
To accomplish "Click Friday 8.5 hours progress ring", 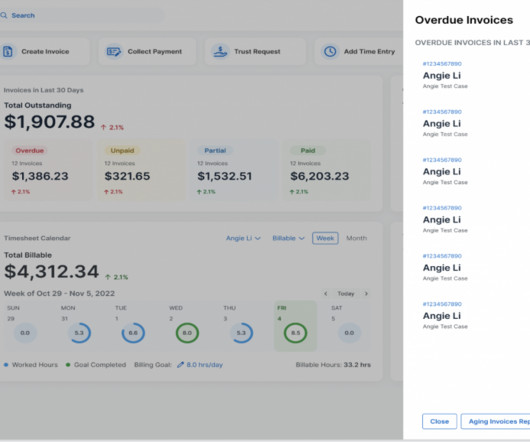I will coord(295,333).
